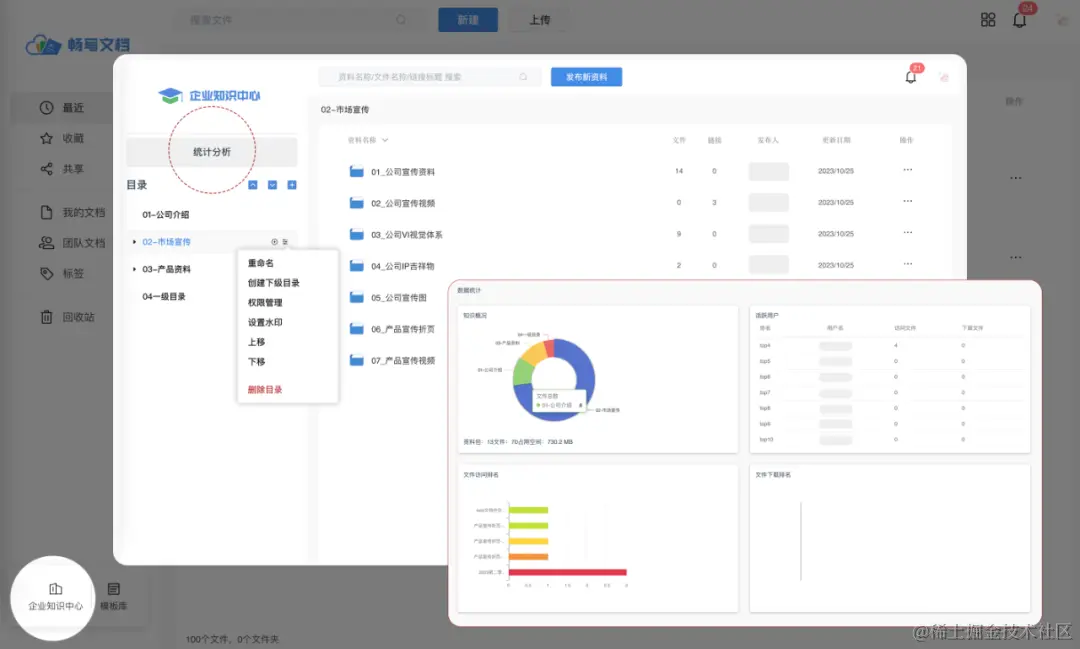
Task: Click the collapse-all directory icon beside 目录
Action: (253, 185)
